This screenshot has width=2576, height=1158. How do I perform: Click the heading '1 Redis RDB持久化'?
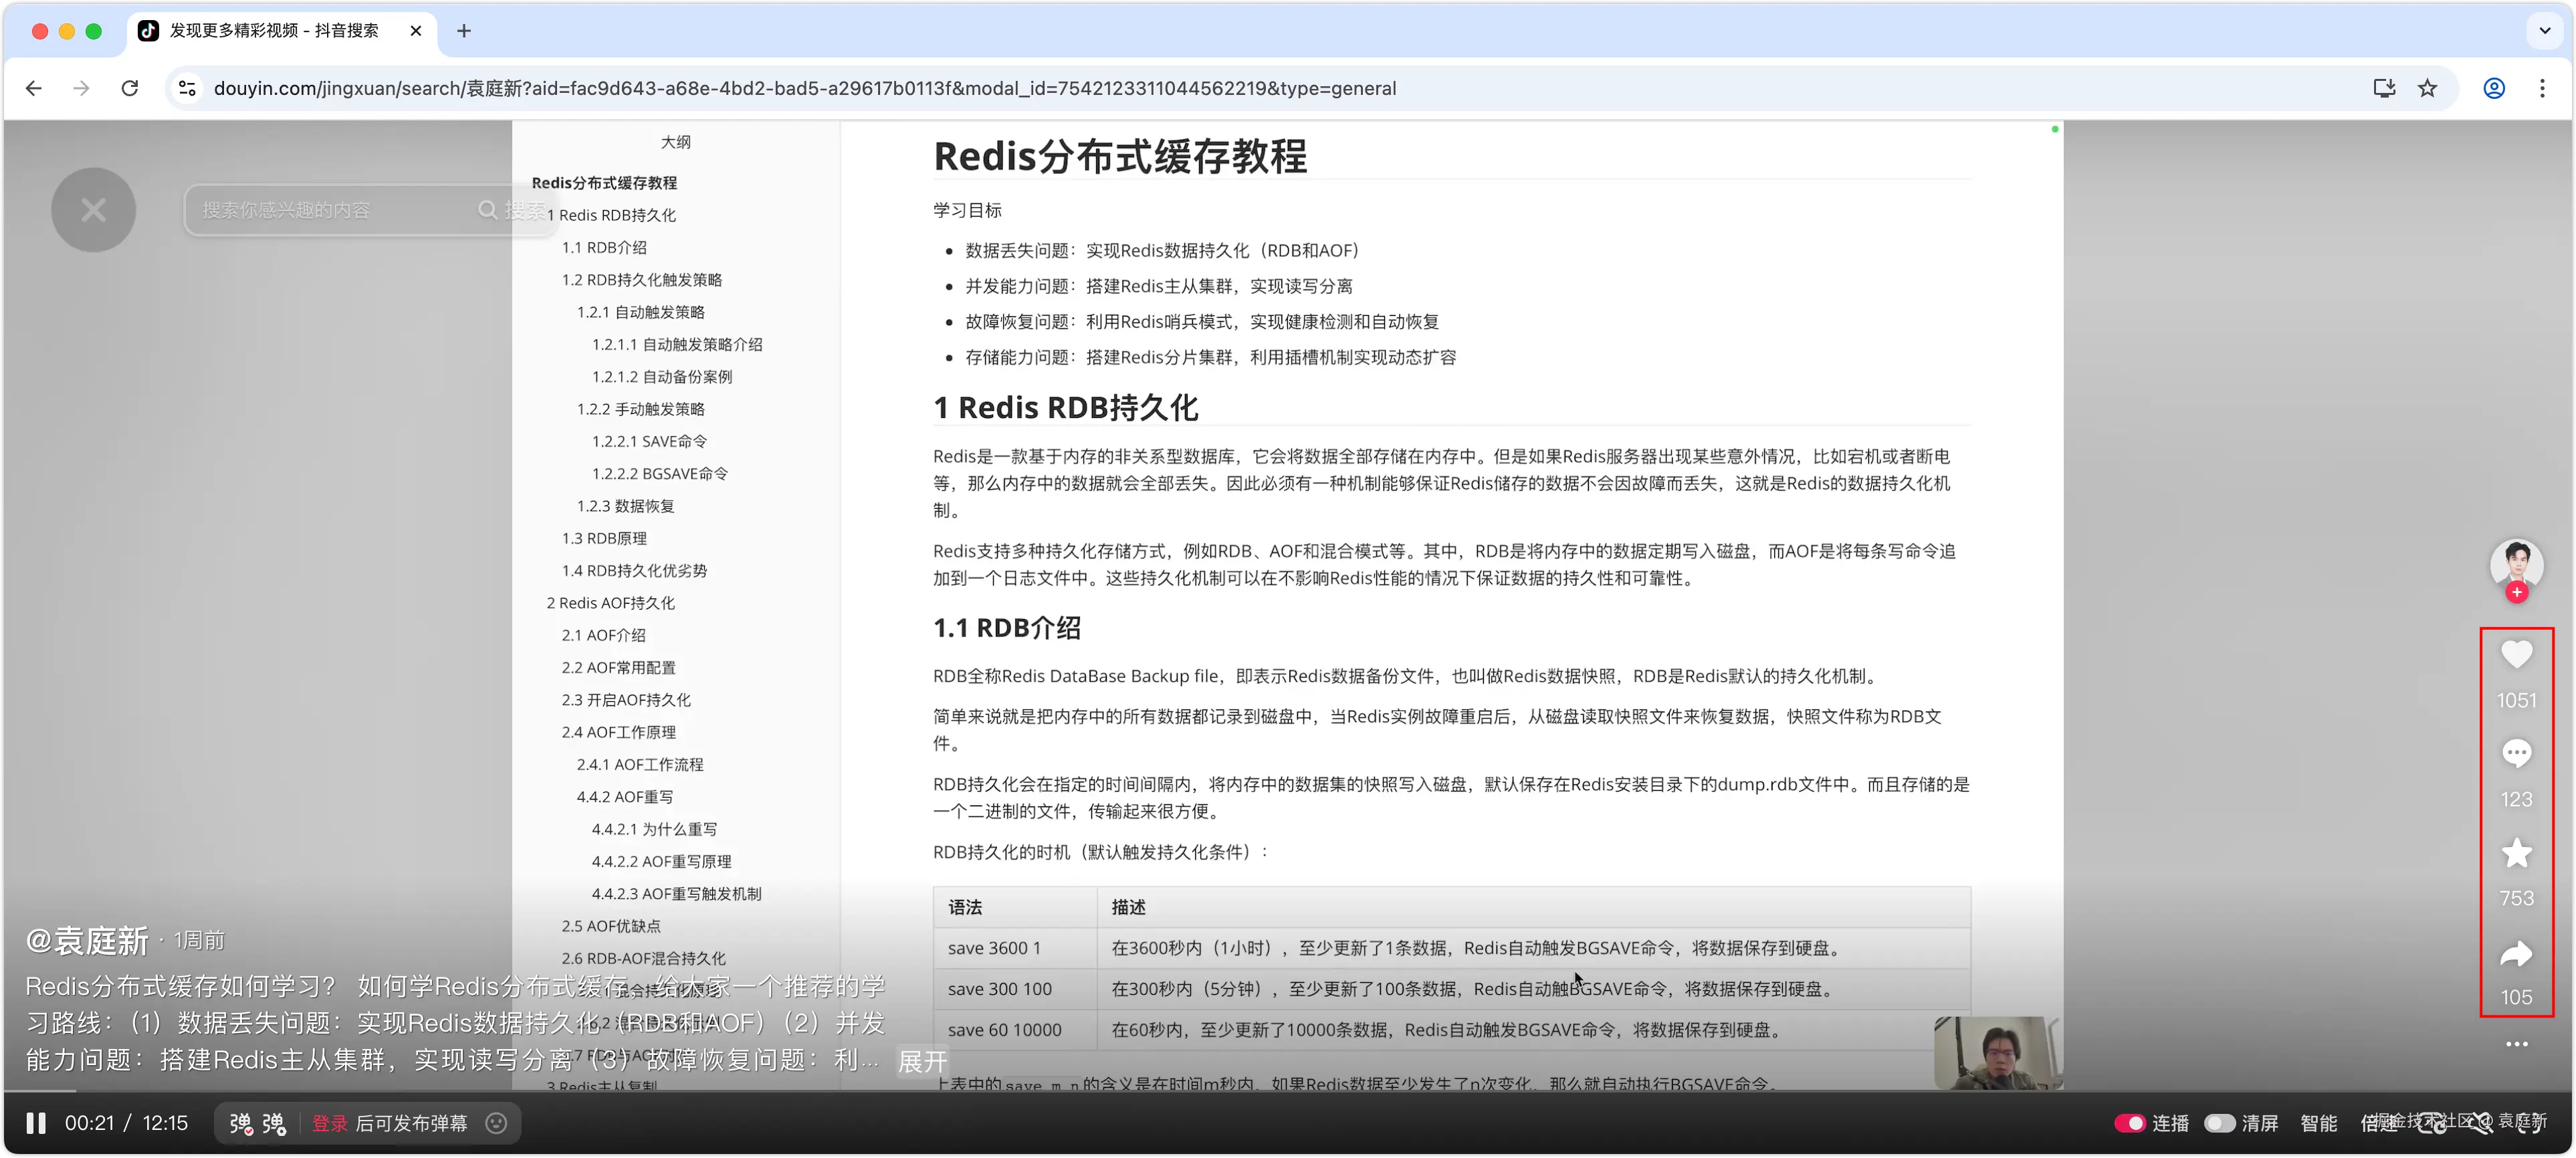[1065, 407]
